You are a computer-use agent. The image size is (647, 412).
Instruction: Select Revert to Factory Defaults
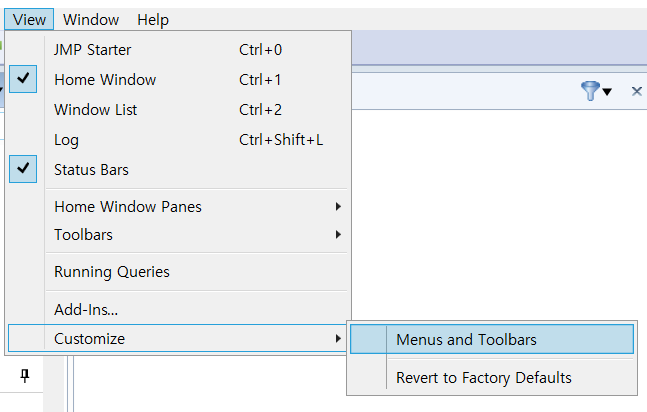coord(492,377)
